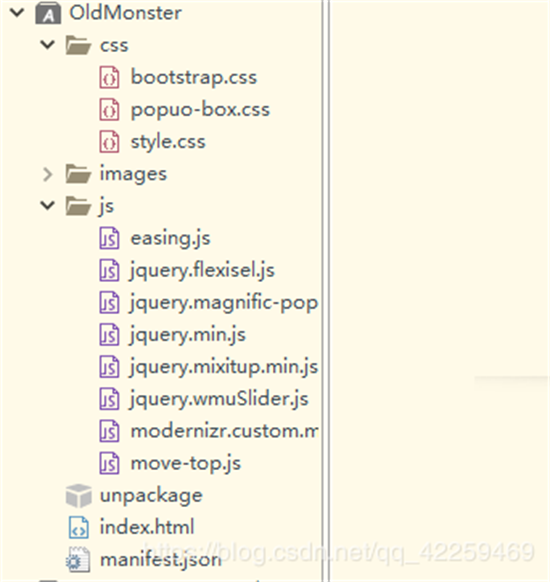Screen dimensions: 550x582
Task: Click the manifest.json gear icon
Action: (78, 559)
